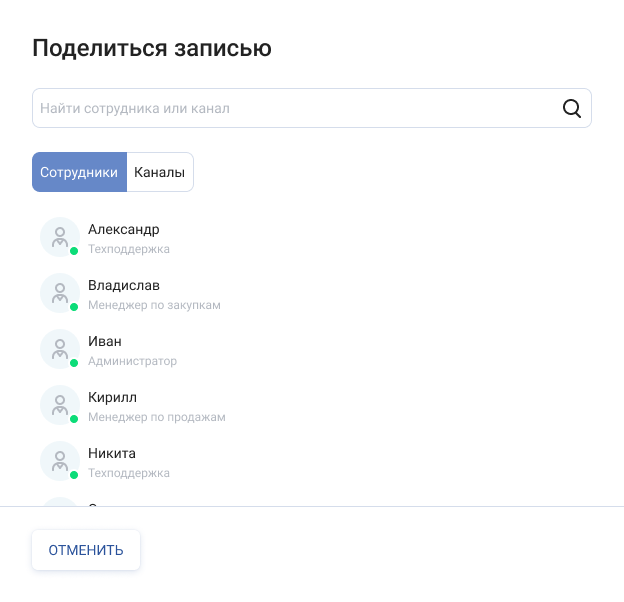
Task: Click Александр's avatar icon
Action: (60, 237)
